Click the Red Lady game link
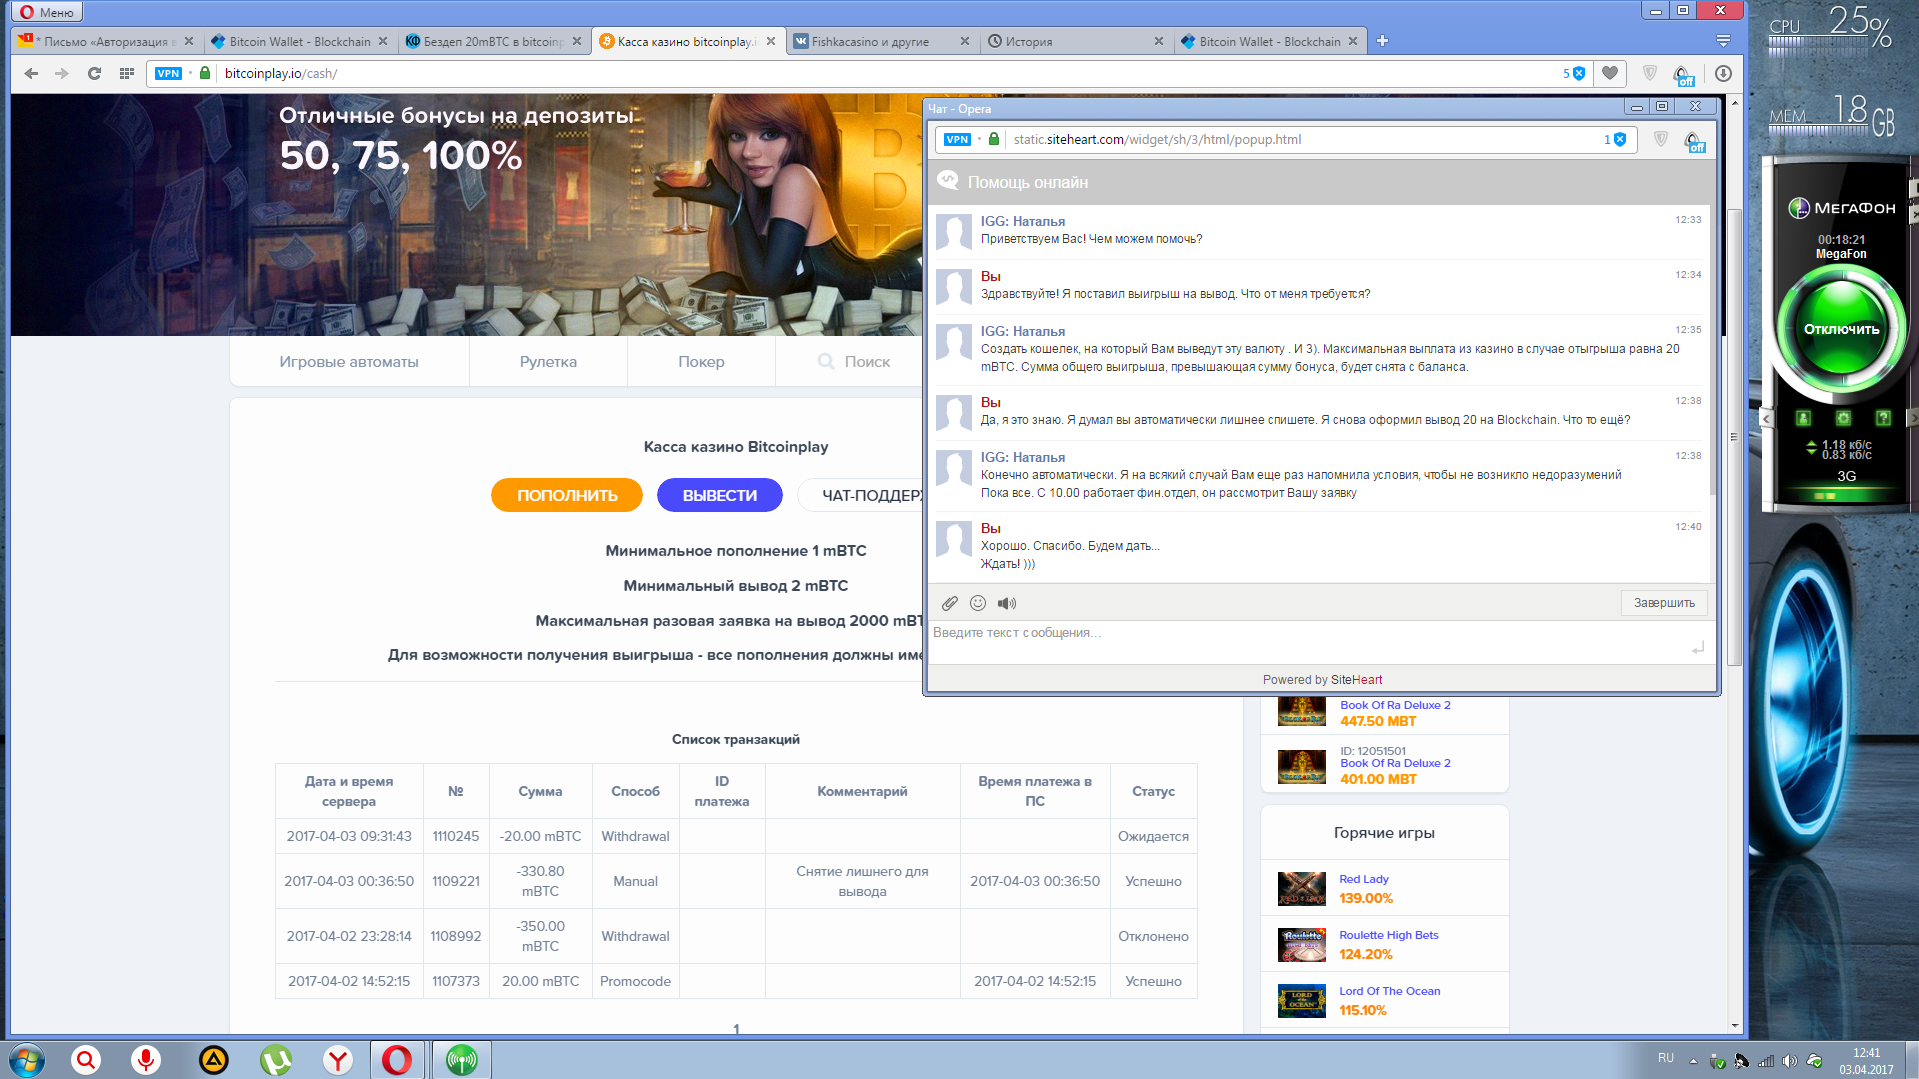Screen dimensions: 1919x1079 [1363, 879]
